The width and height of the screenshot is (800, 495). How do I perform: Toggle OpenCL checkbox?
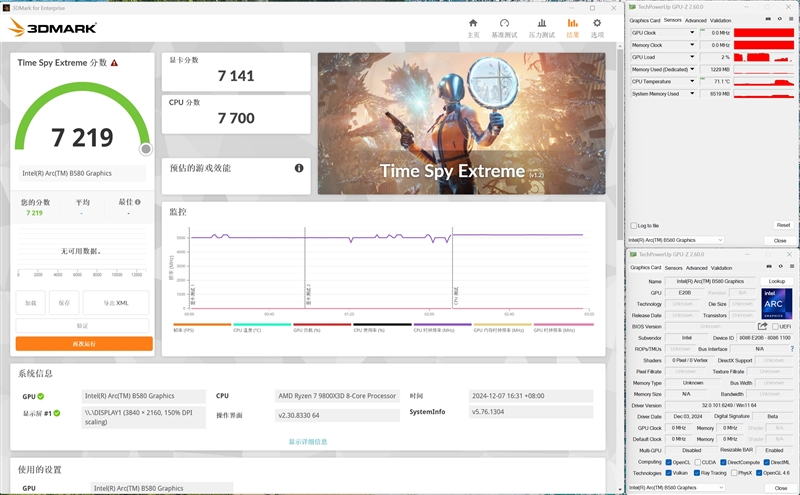click(x=668, y=462)
